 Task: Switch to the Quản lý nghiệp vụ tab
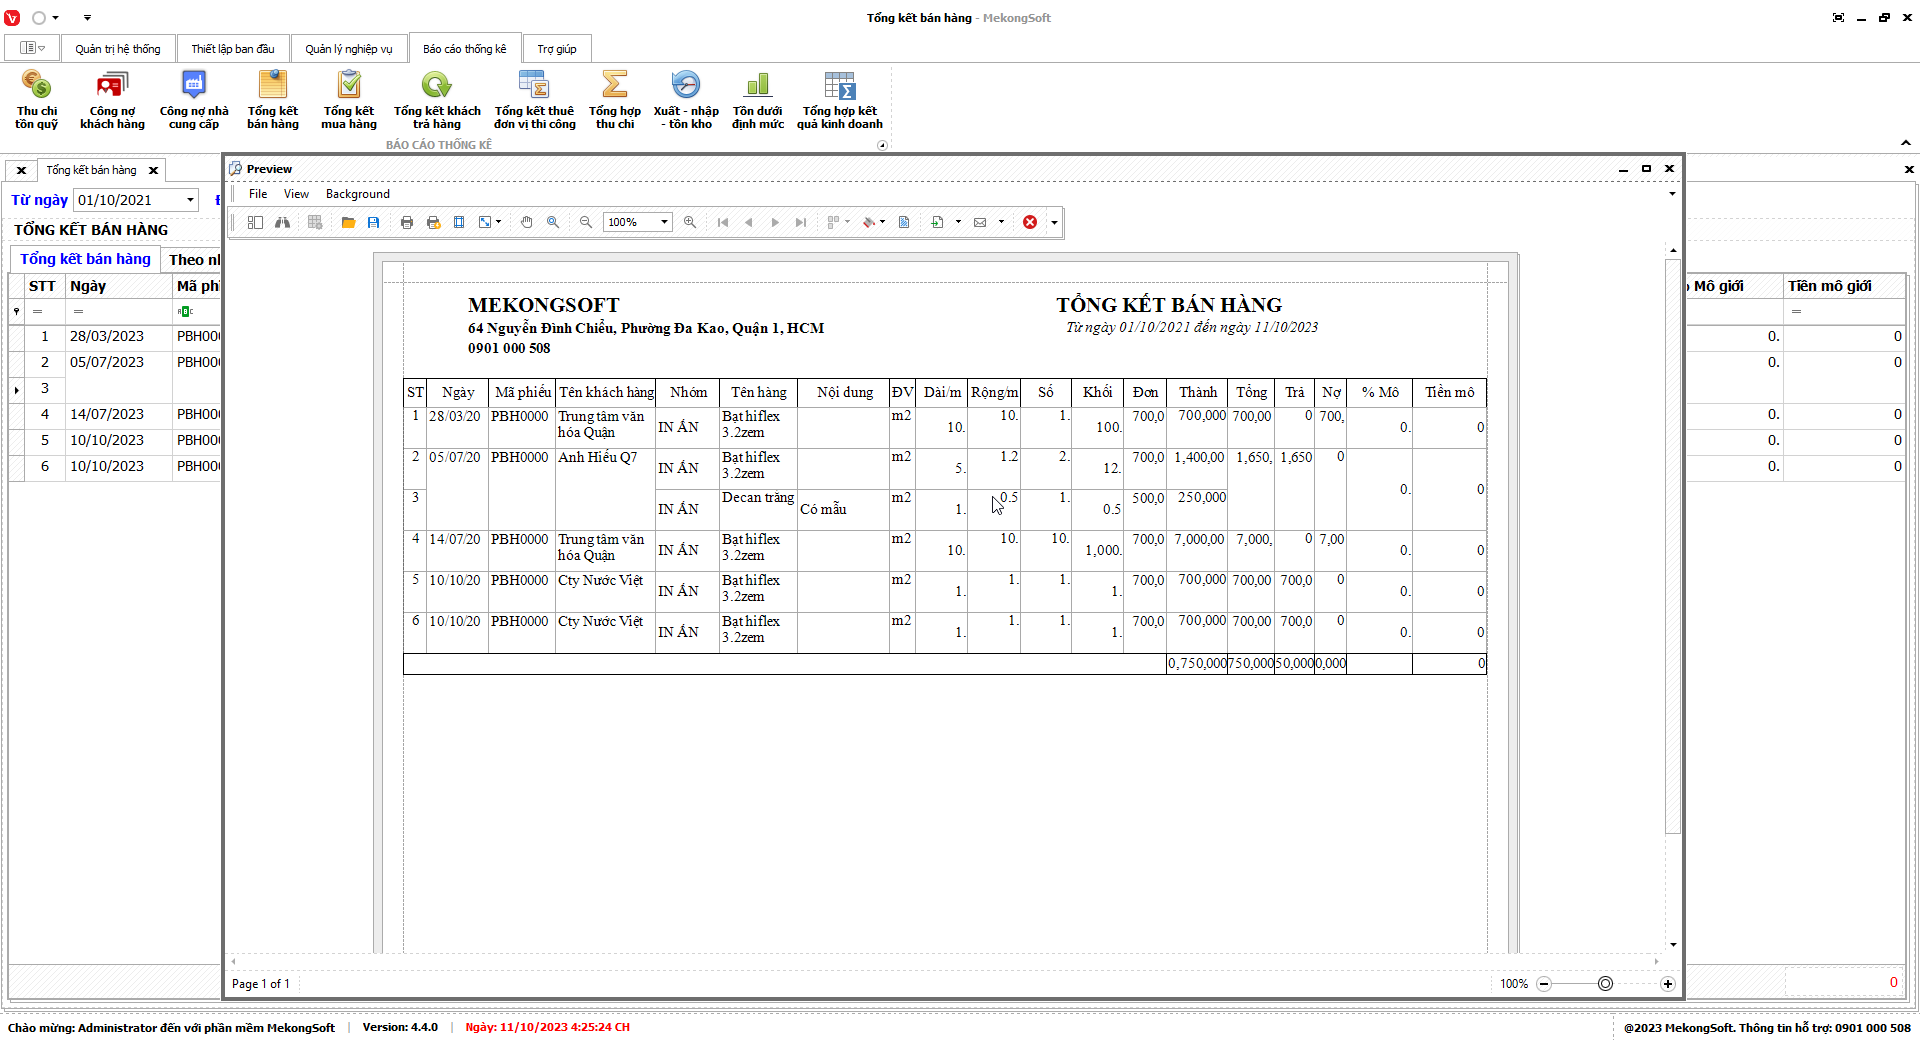[349, 49]
